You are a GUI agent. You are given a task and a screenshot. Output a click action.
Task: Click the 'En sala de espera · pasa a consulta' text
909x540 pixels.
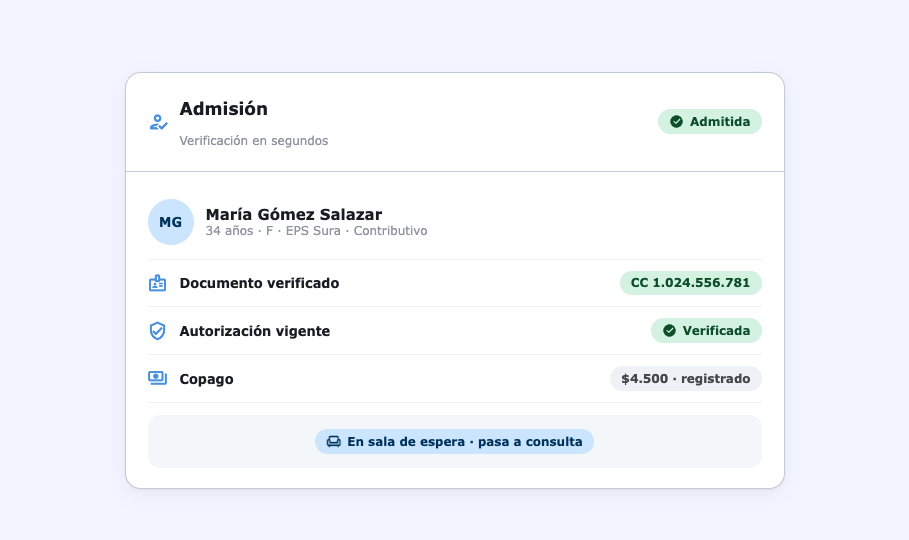(x=464, y=441)
